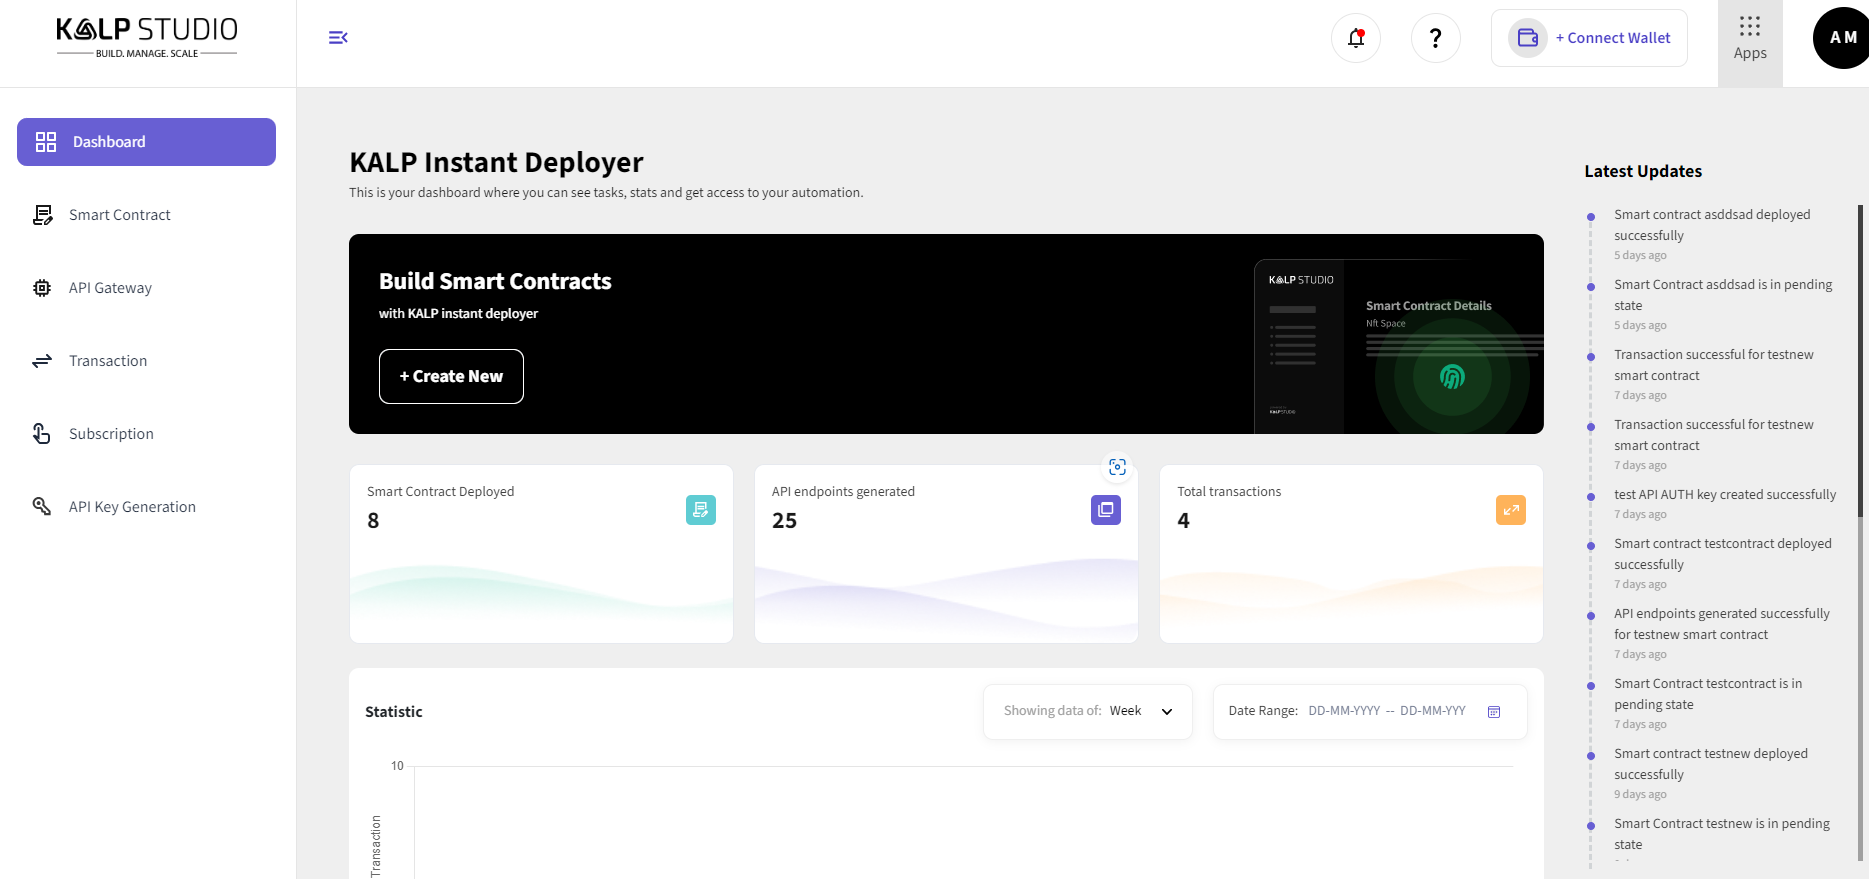Screen dimensions: 1869x879
Task: Click the notification bell icon
Action: (1355, 38)
